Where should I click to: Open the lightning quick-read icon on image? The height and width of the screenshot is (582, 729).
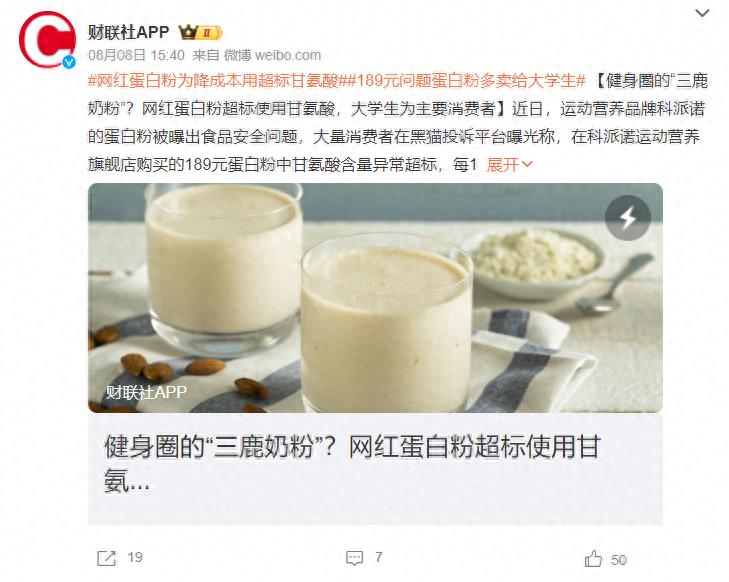tap(627, 218)
